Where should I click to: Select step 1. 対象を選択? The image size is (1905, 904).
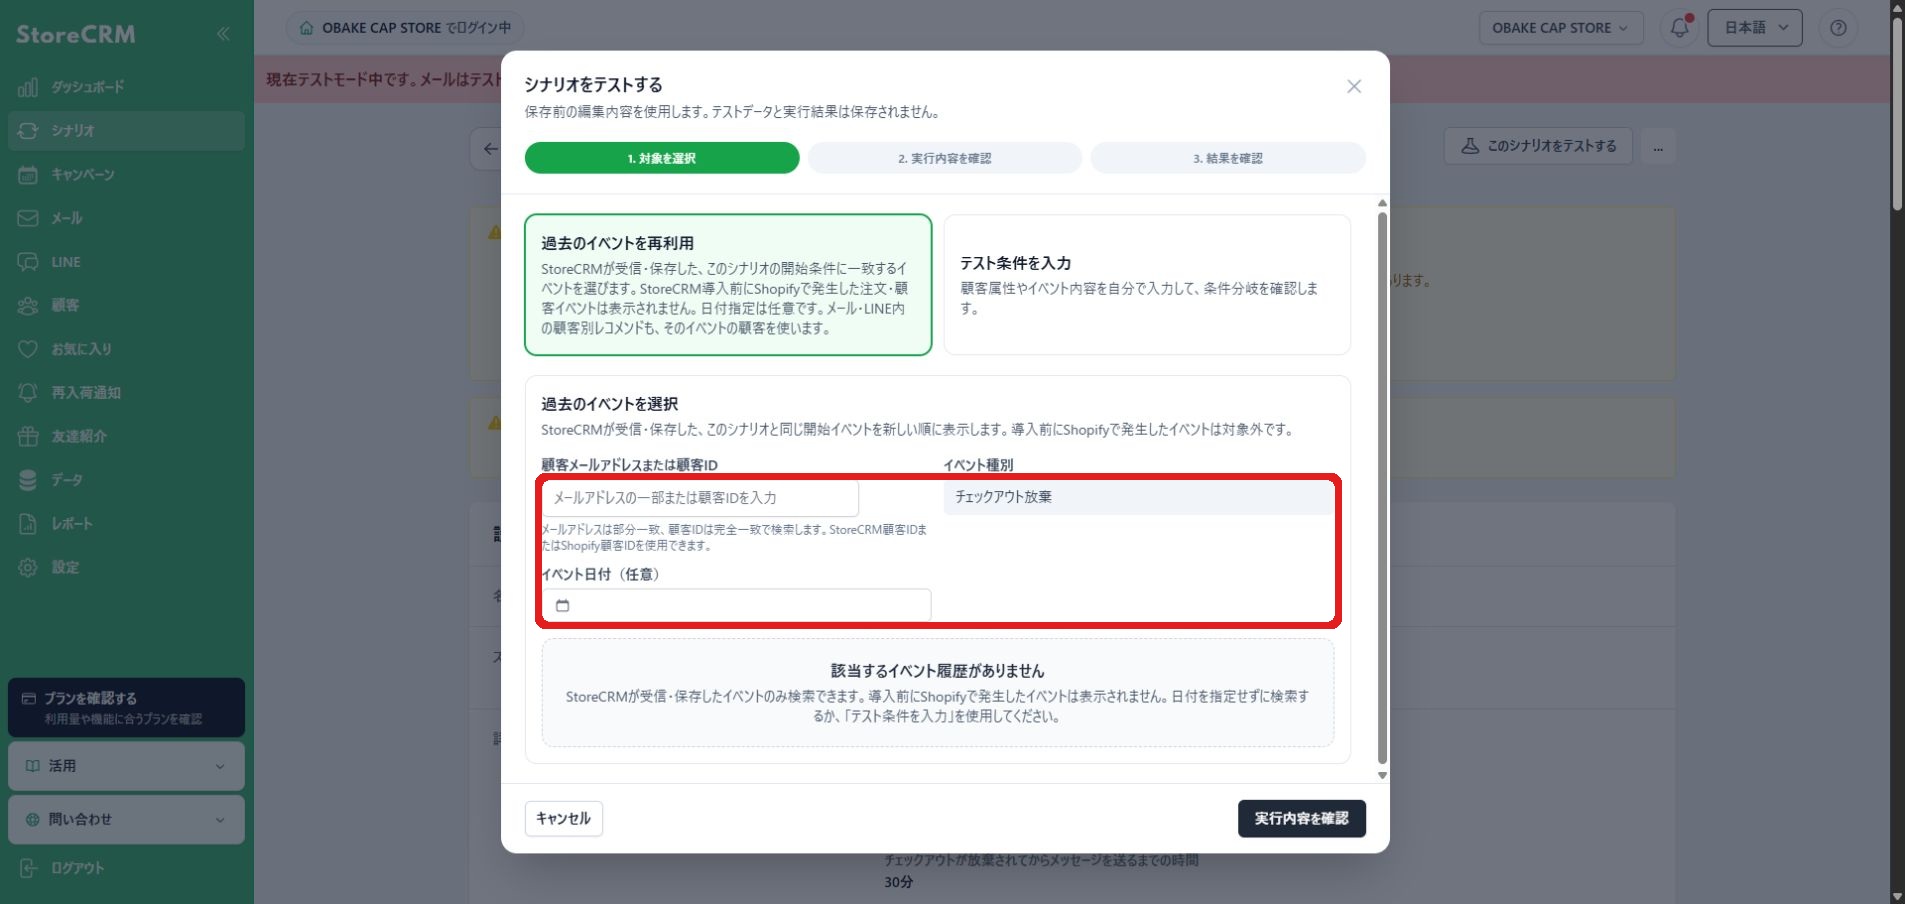pos(662,158)
